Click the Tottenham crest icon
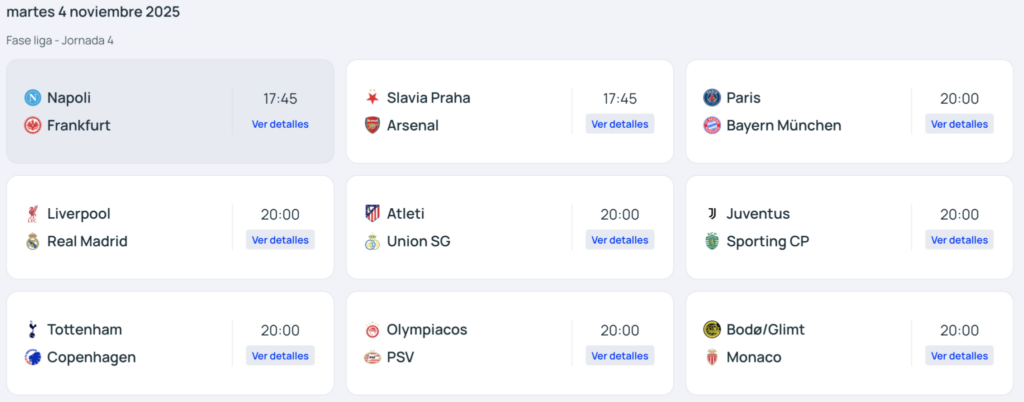Image resolution: width=1024 pixels, height=402 pixels. (33, 330)
